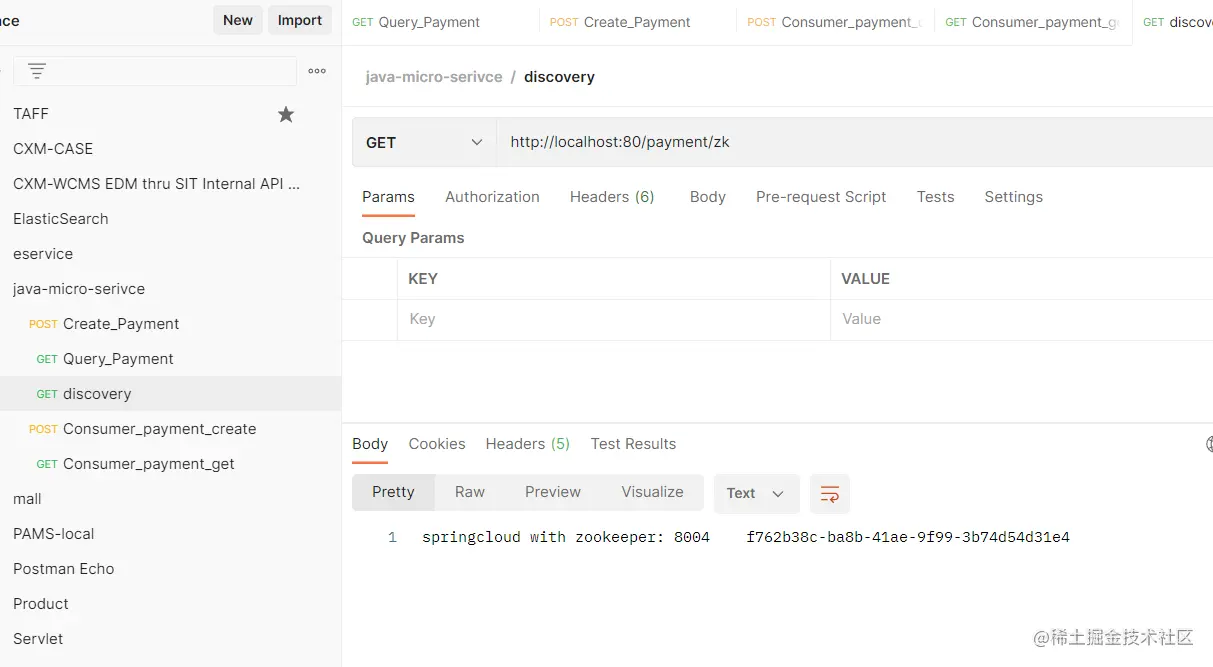Open the Query_Payment request tab
This screenshot has height=667, width=1213.
(x=429, y=22)
